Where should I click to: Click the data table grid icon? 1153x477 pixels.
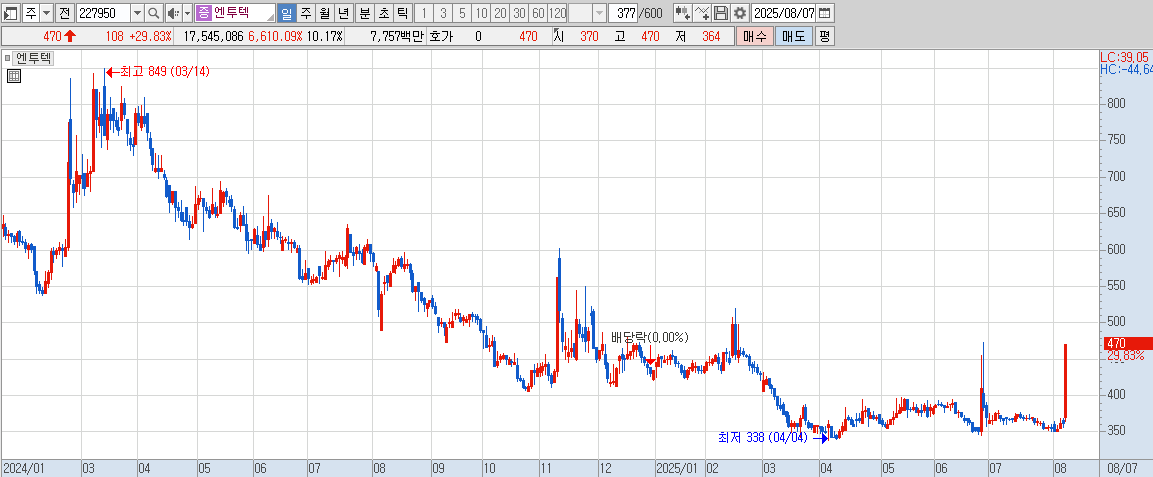coord(13,75)
